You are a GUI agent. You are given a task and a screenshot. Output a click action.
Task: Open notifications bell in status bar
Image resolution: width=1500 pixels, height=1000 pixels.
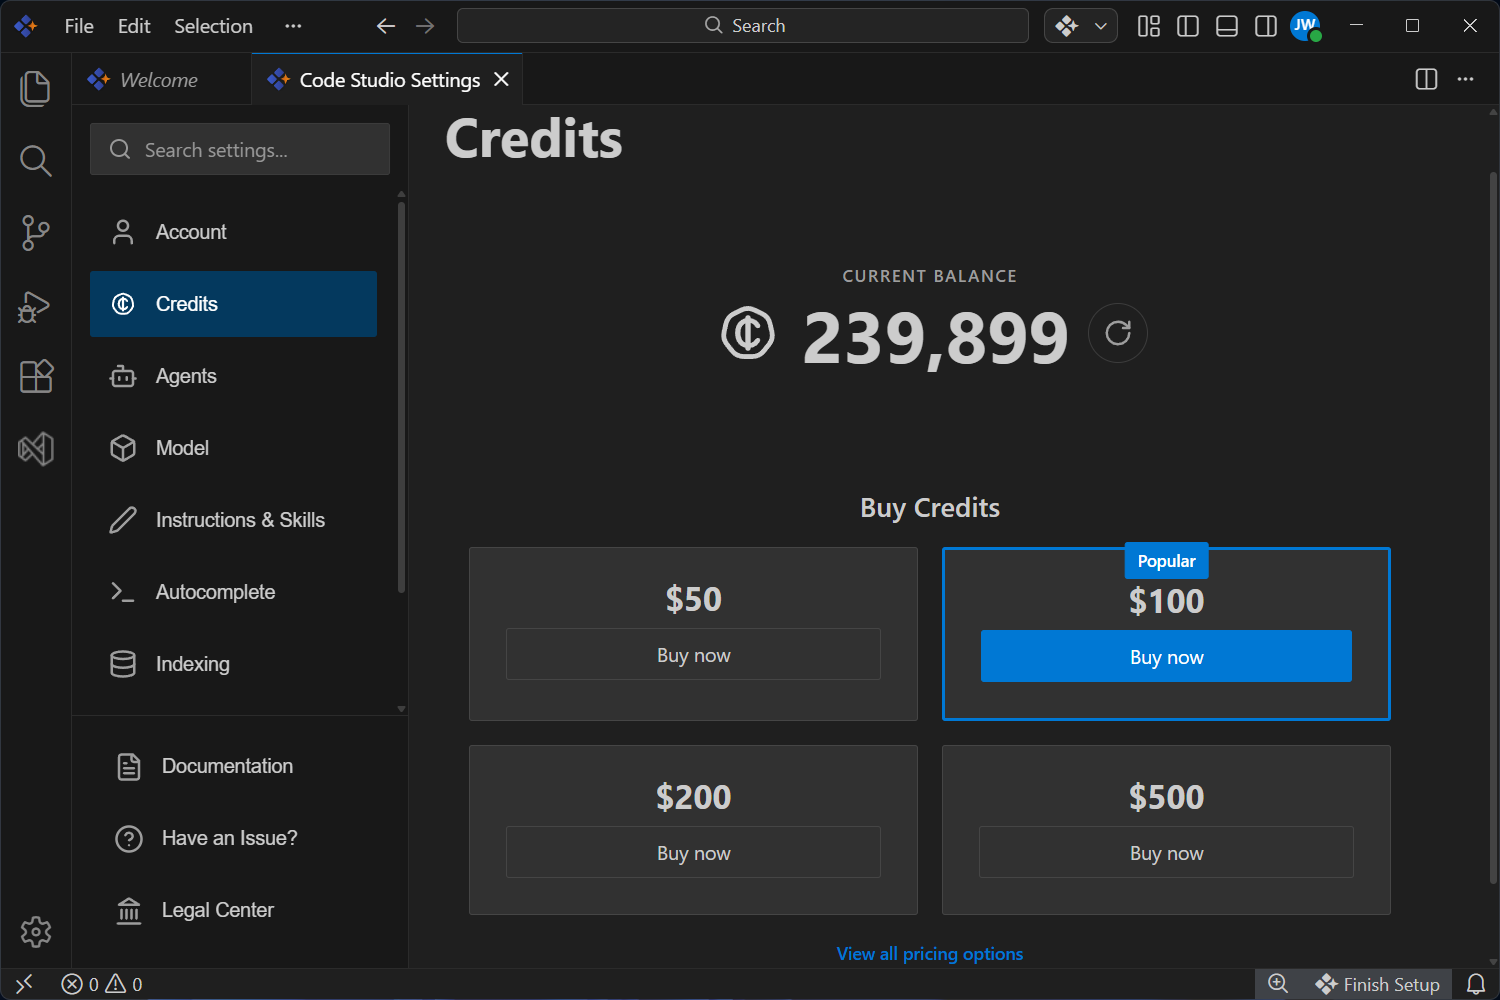(1476, 984)
